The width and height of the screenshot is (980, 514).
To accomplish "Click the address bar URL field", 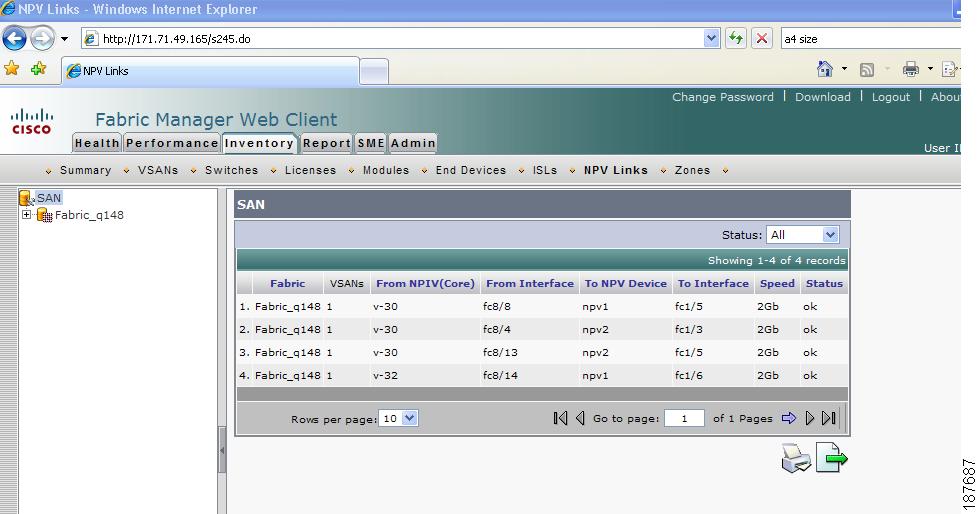I will [394, 39].
